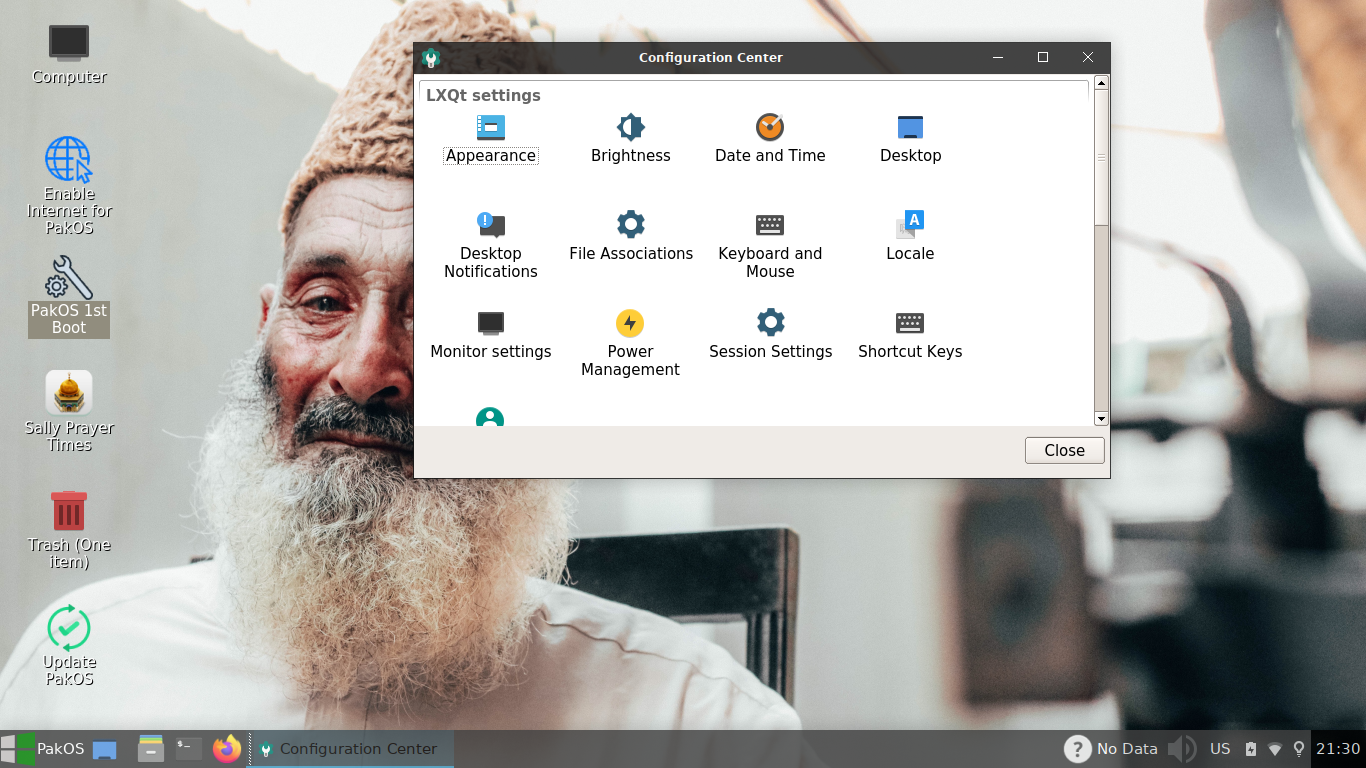This screenshot has height=768, width=1366.
Task: Open Power Management settings
Action: [630, 343]
